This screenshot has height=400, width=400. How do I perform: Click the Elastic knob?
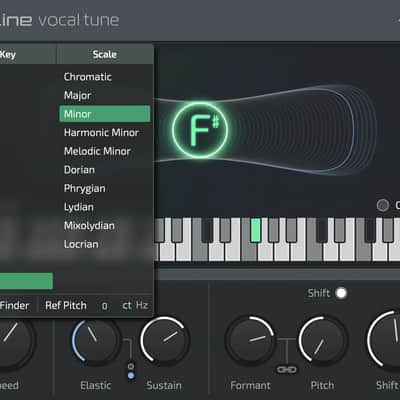click(96, 340)
